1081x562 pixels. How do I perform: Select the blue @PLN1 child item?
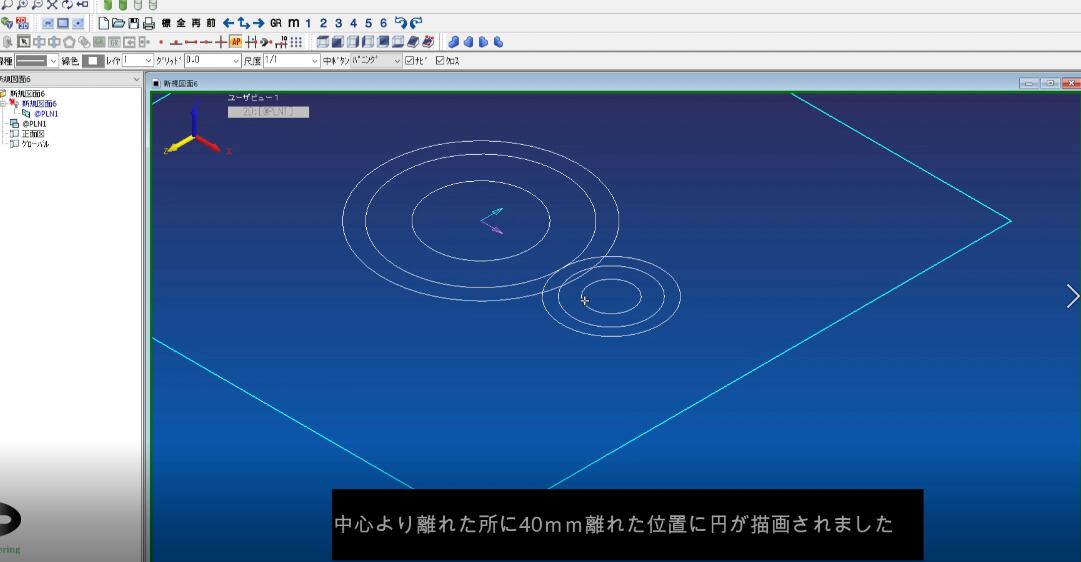point(46,114)
